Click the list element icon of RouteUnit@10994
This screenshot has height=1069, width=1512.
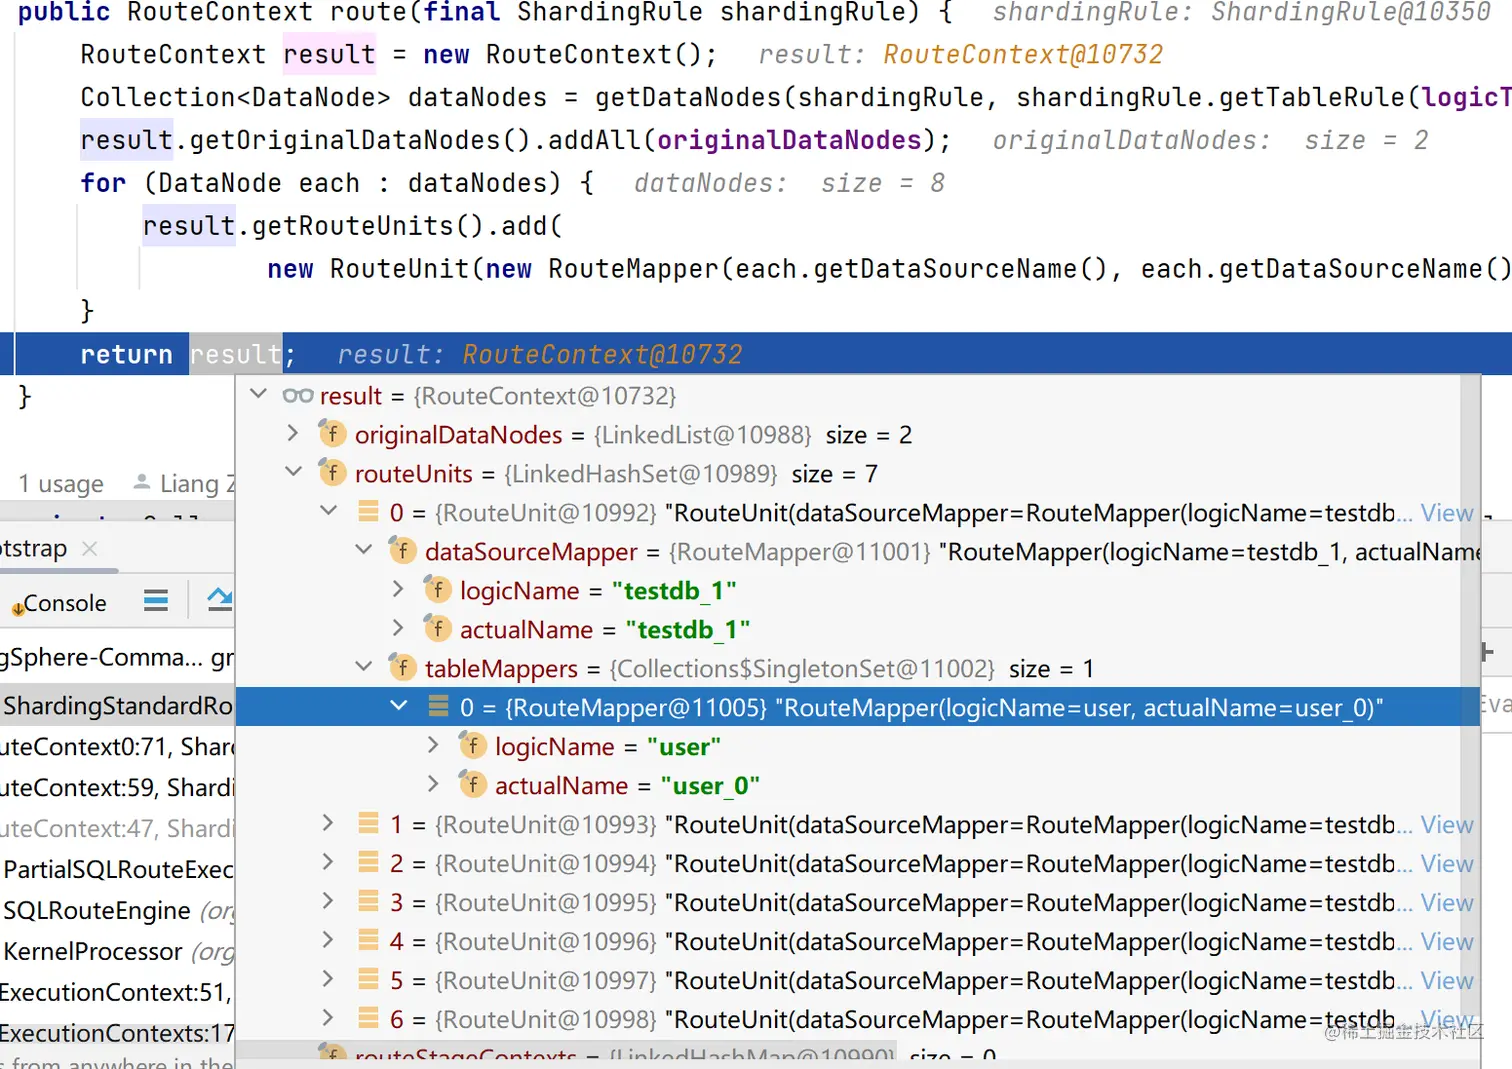point(368,863)
